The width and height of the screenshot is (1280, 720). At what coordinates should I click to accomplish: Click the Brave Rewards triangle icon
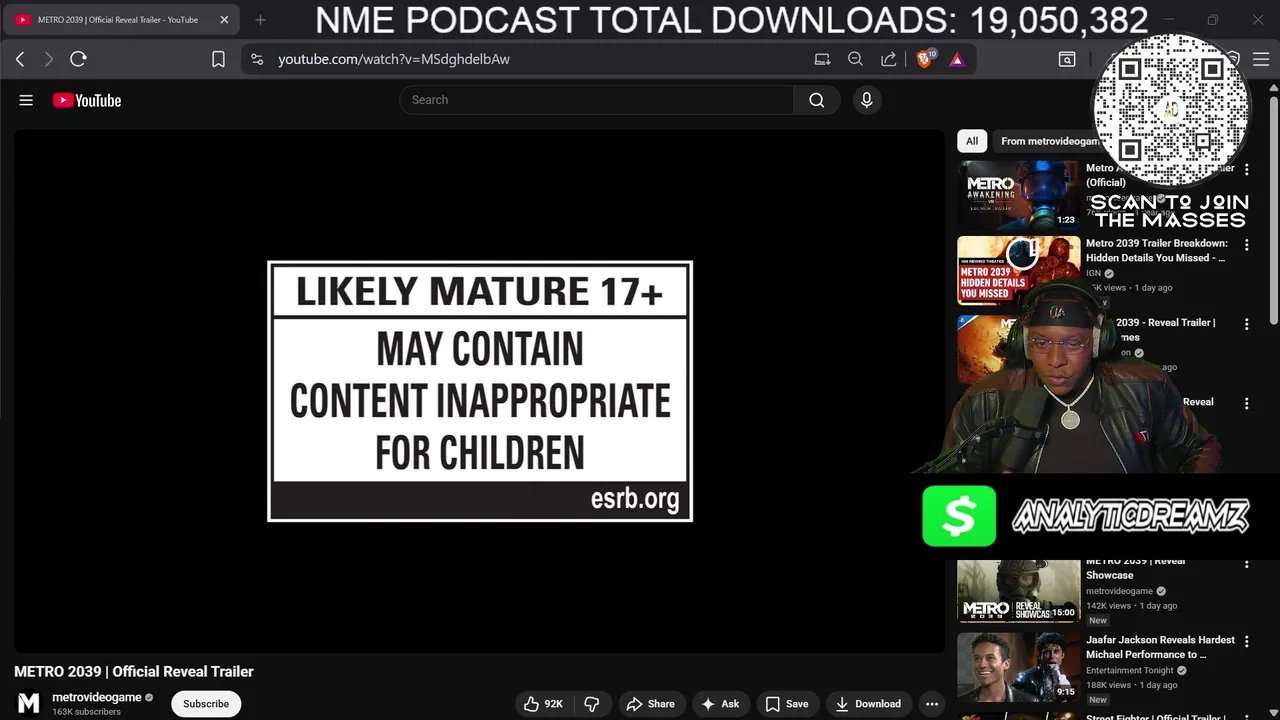tap(957, 59)
